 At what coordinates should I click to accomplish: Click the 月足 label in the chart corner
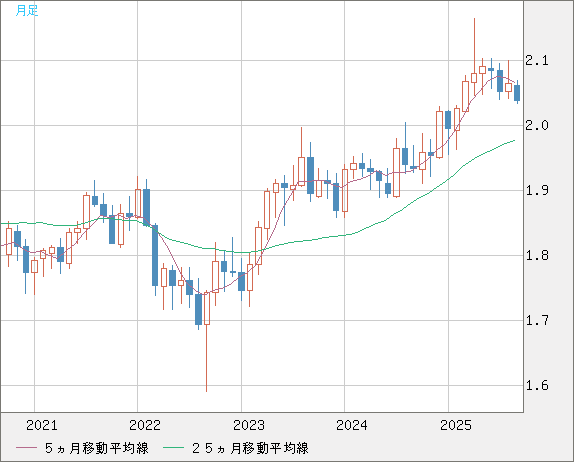tap(27, 11)
